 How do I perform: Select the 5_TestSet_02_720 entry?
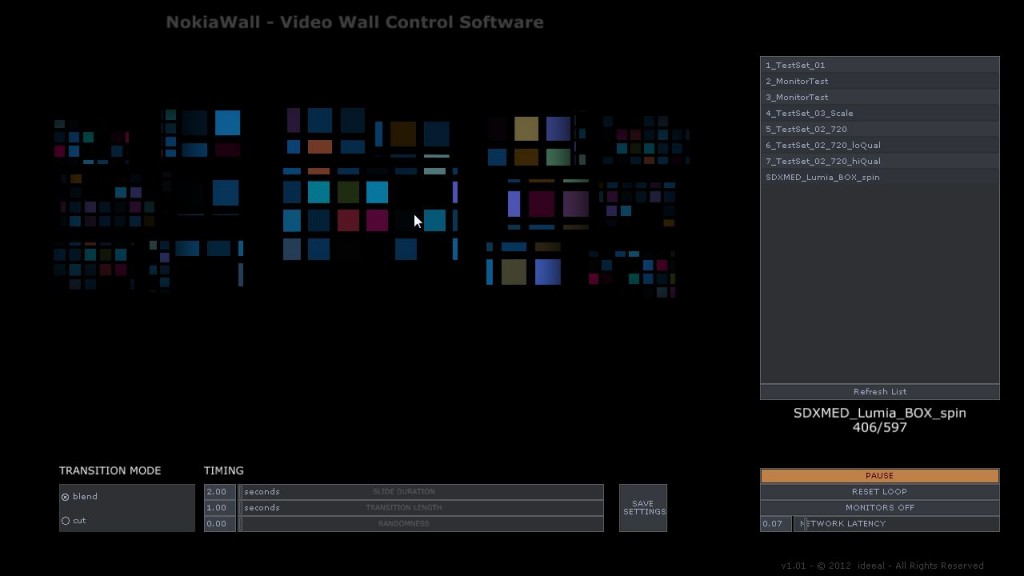pos(879,129)
